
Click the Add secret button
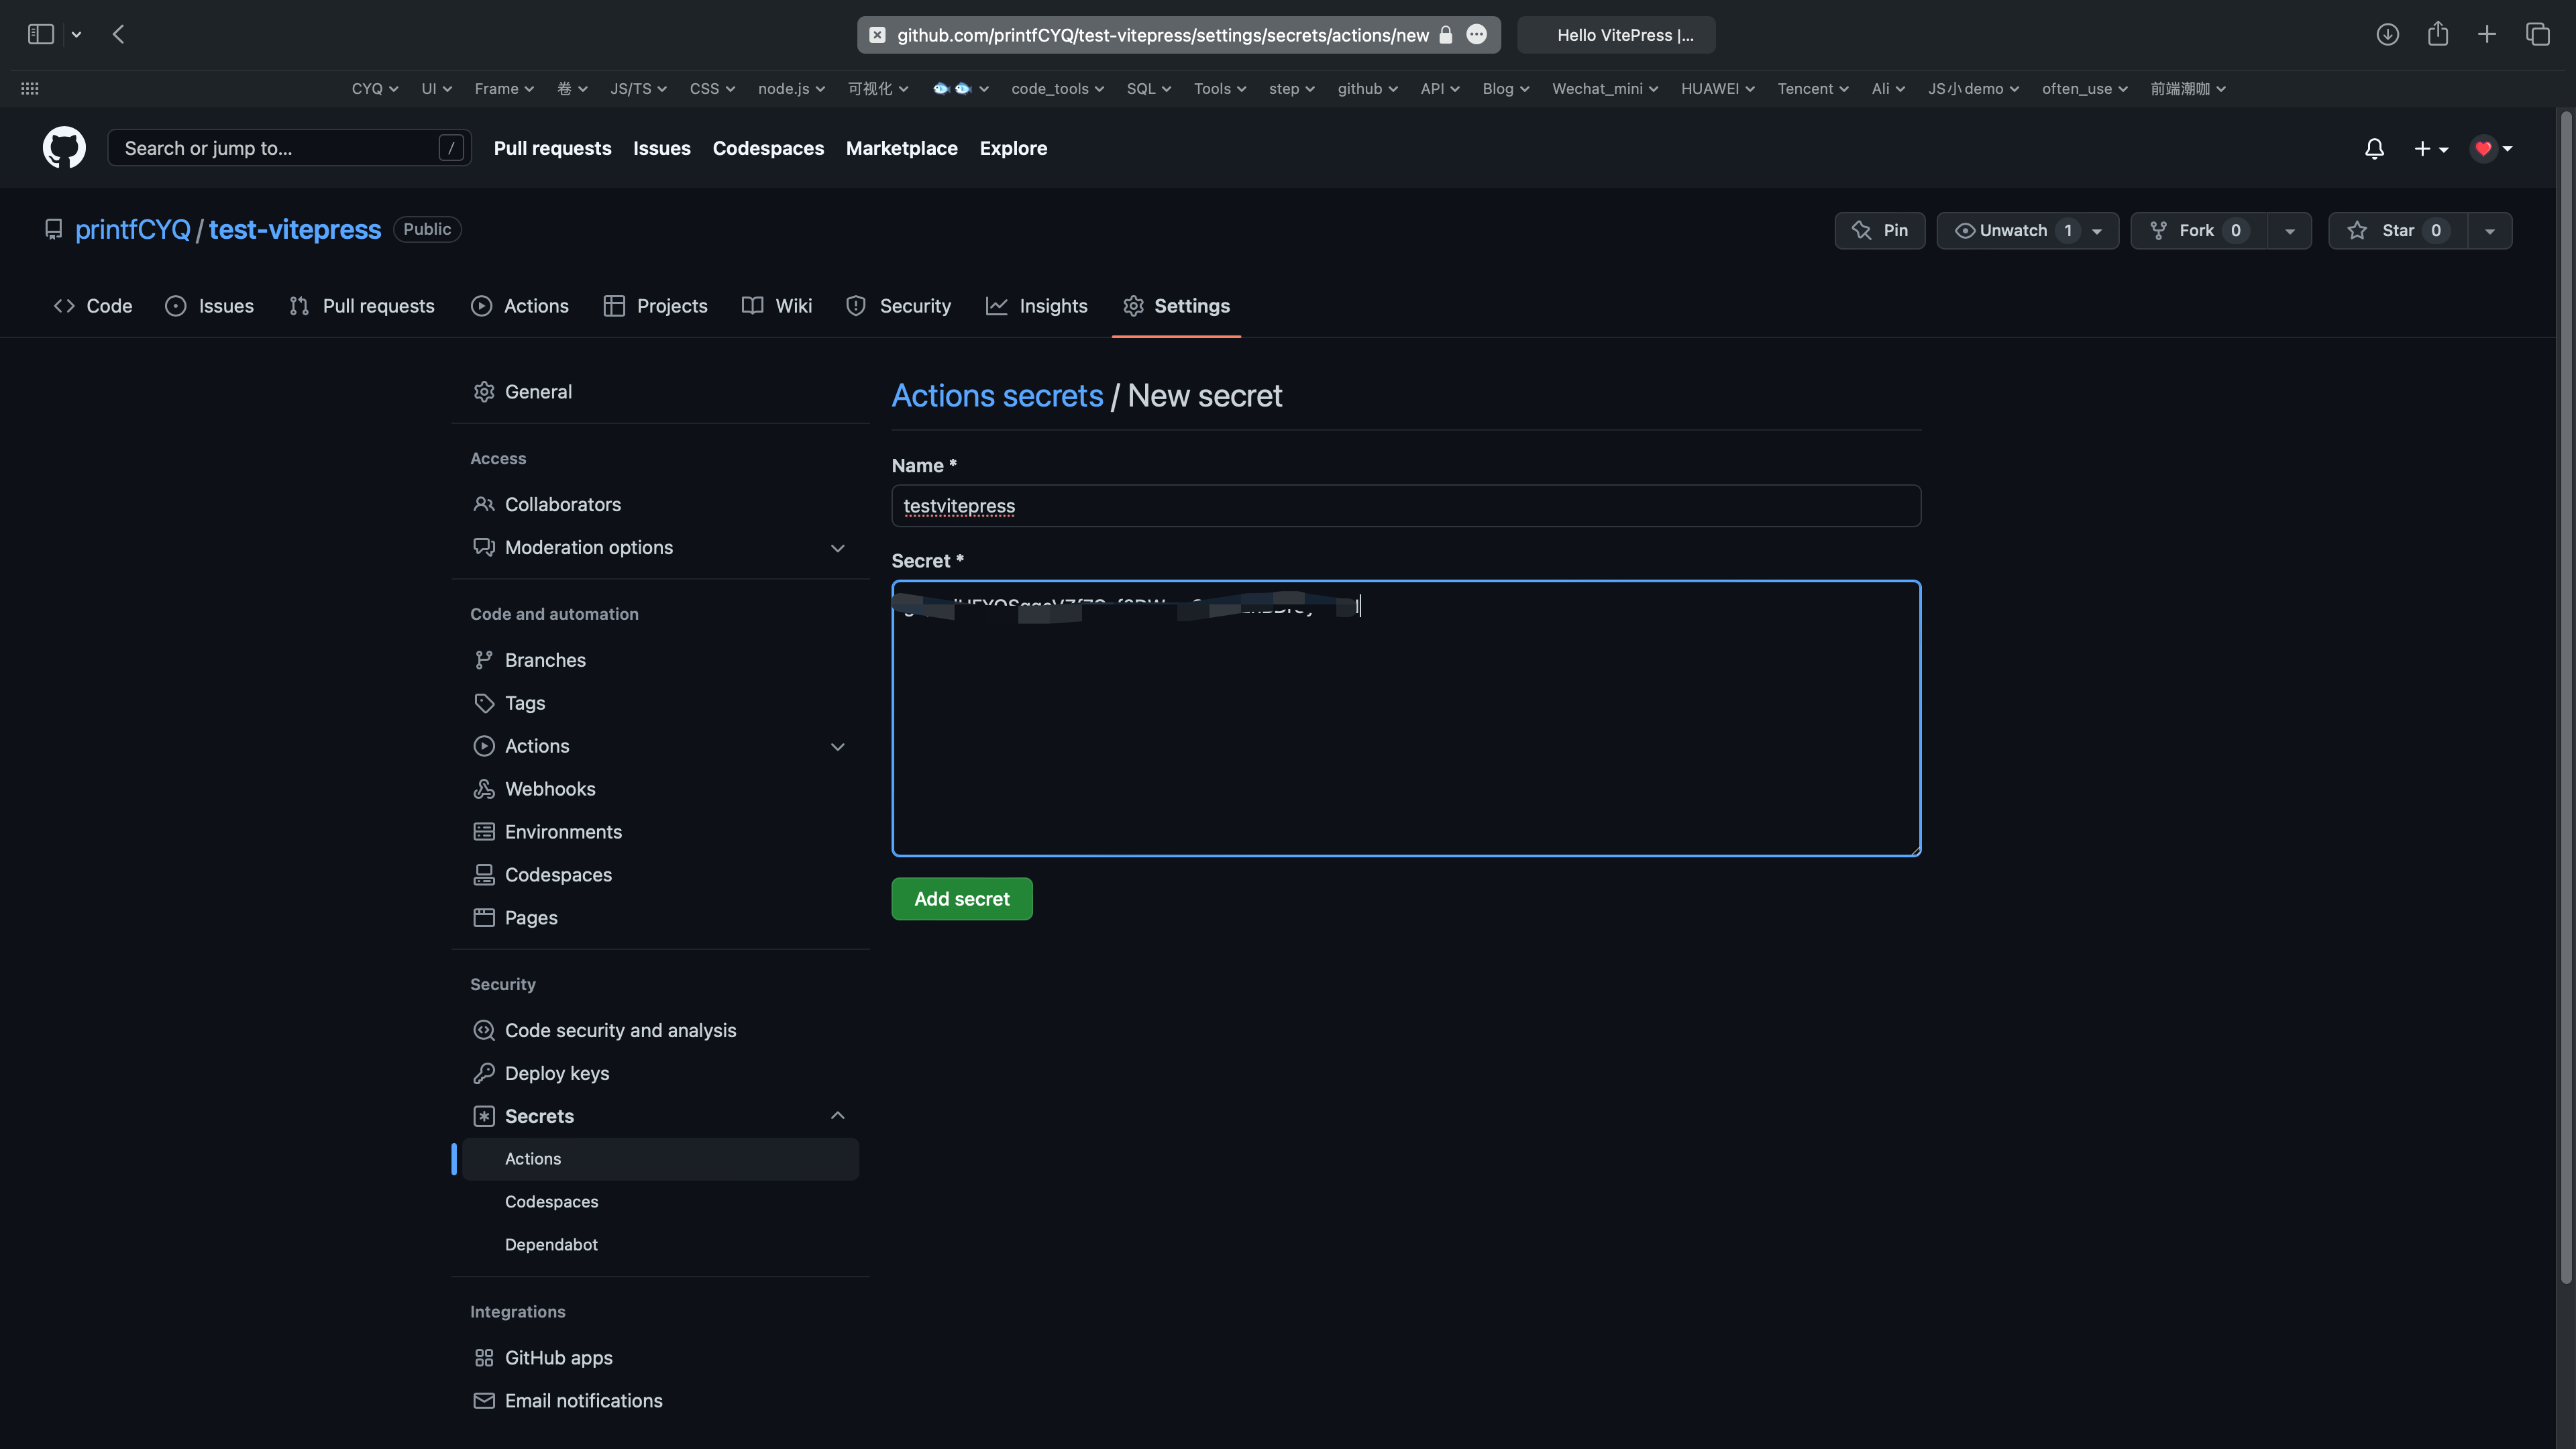point(961,899)
